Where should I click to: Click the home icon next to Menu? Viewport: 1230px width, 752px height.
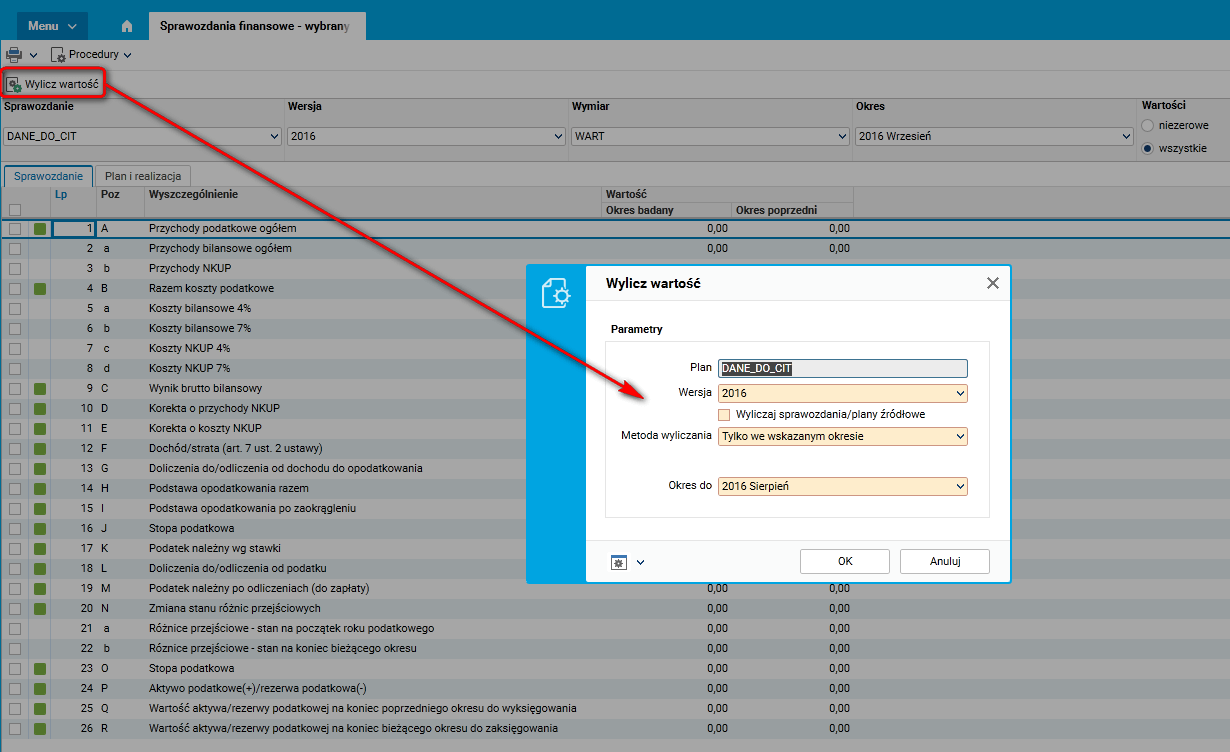pyautogui.click(x=126, y=26)
